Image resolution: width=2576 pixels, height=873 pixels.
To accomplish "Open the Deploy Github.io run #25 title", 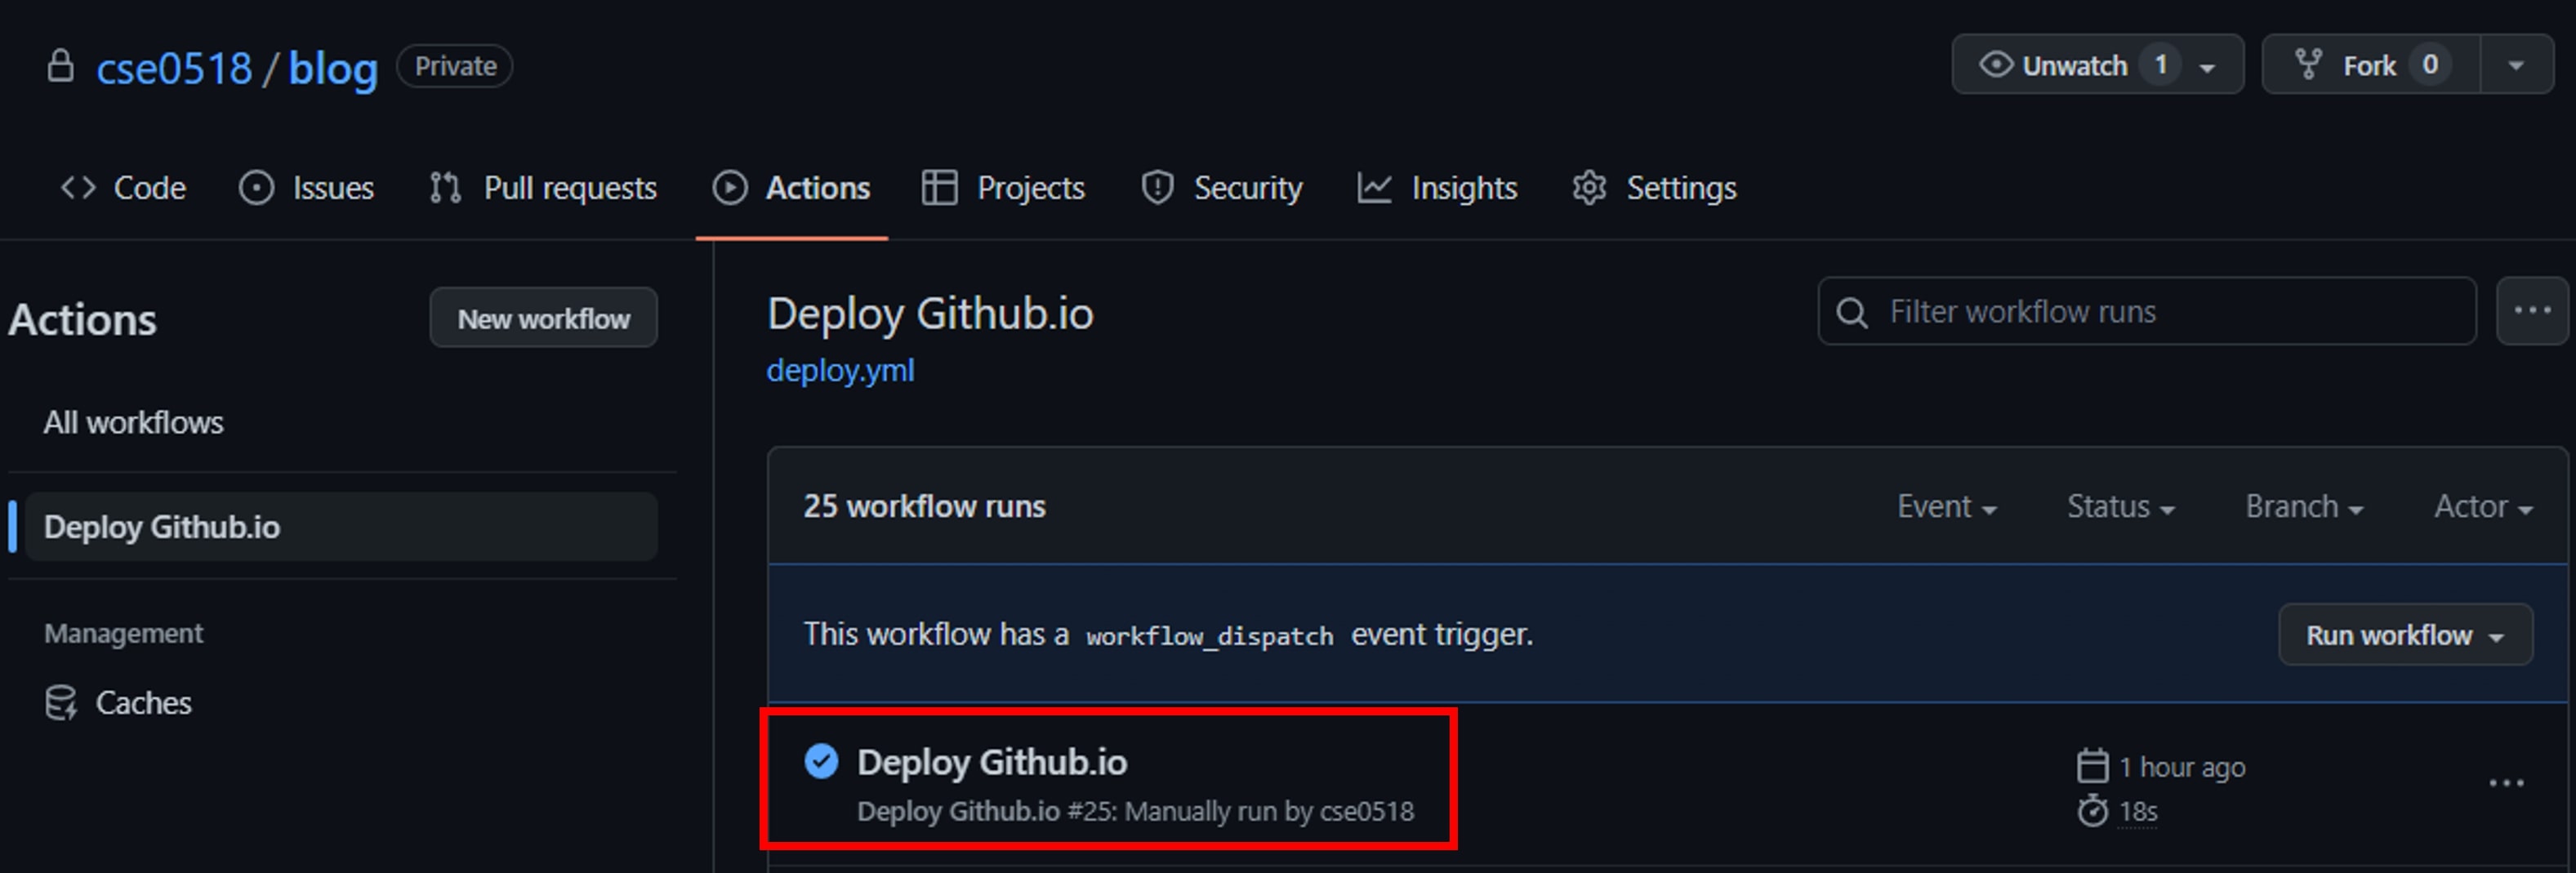I will coord(992,762).
